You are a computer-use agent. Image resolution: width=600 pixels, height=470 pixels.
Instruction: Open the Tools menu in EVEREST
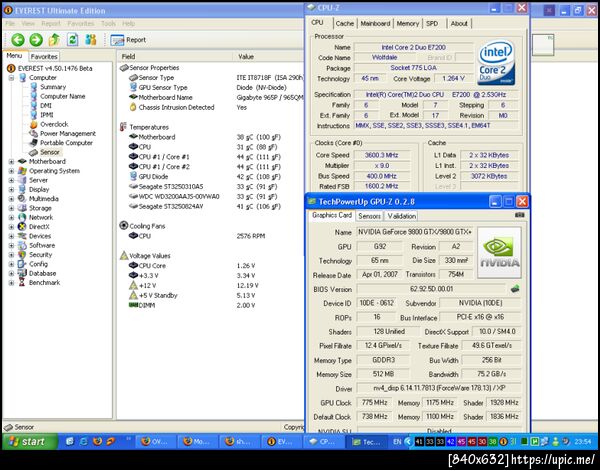point(108,22)
